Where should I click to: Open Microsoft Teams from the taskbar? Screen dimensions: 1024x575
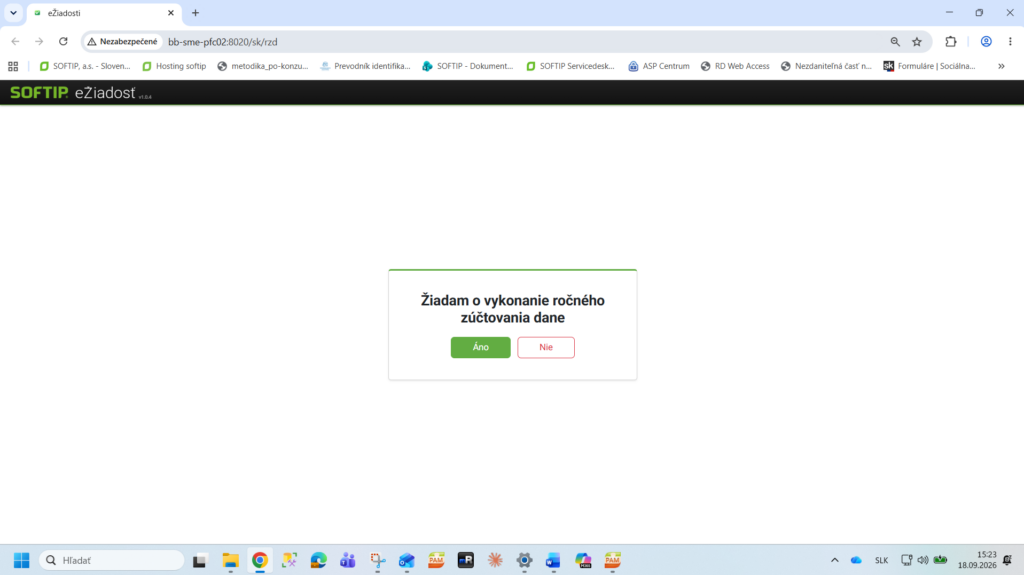347,560
